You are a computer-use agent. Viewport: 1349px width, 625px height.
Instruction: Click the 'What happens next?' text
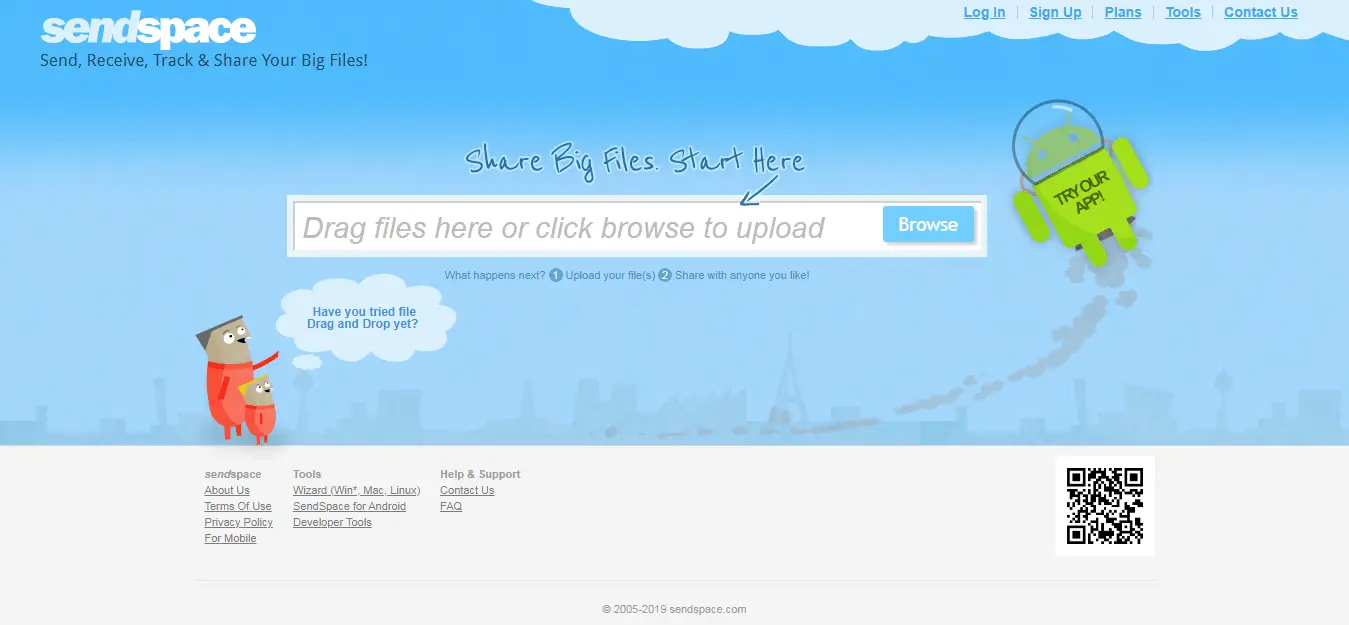point(495,275)
